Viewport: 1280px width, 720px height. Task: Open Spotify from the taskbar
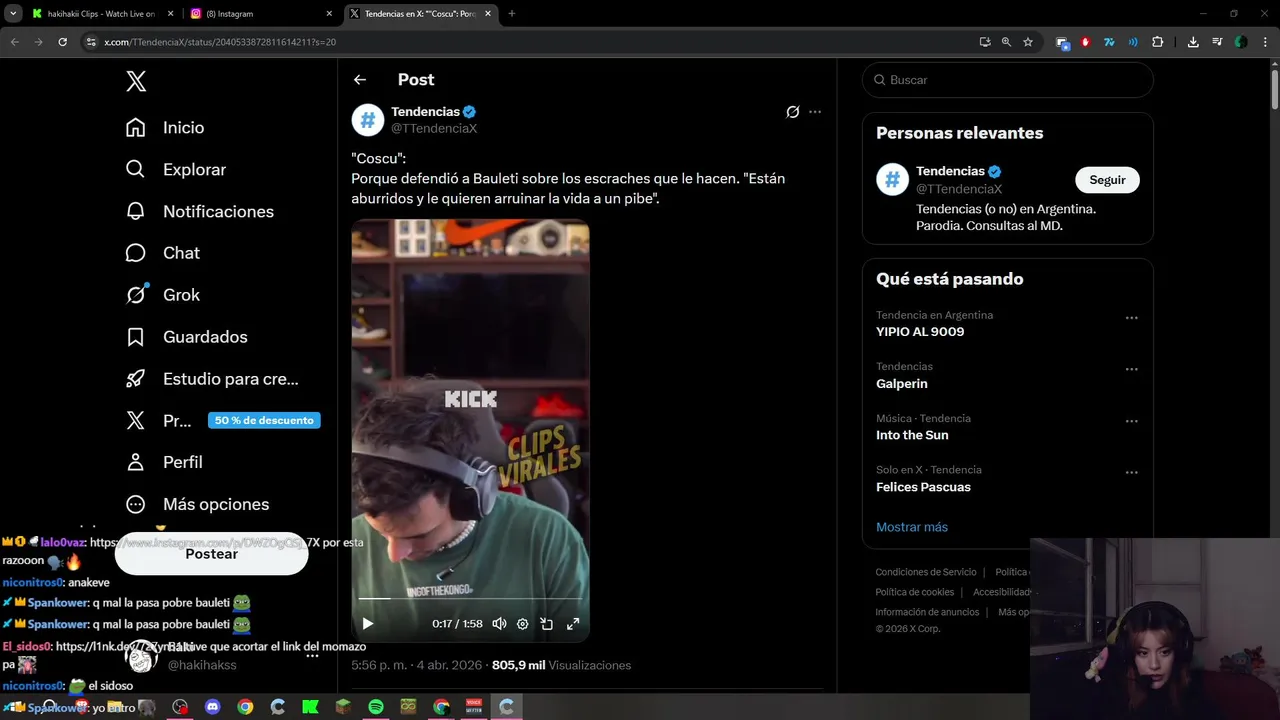(376, 707)
